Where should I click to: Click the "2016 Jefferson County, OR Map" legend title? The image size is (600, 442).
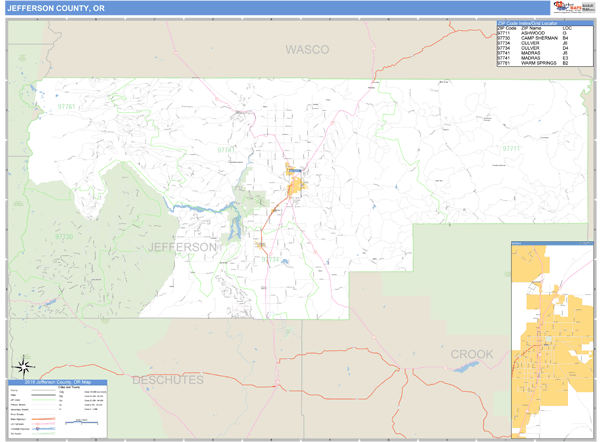[58, 382]
